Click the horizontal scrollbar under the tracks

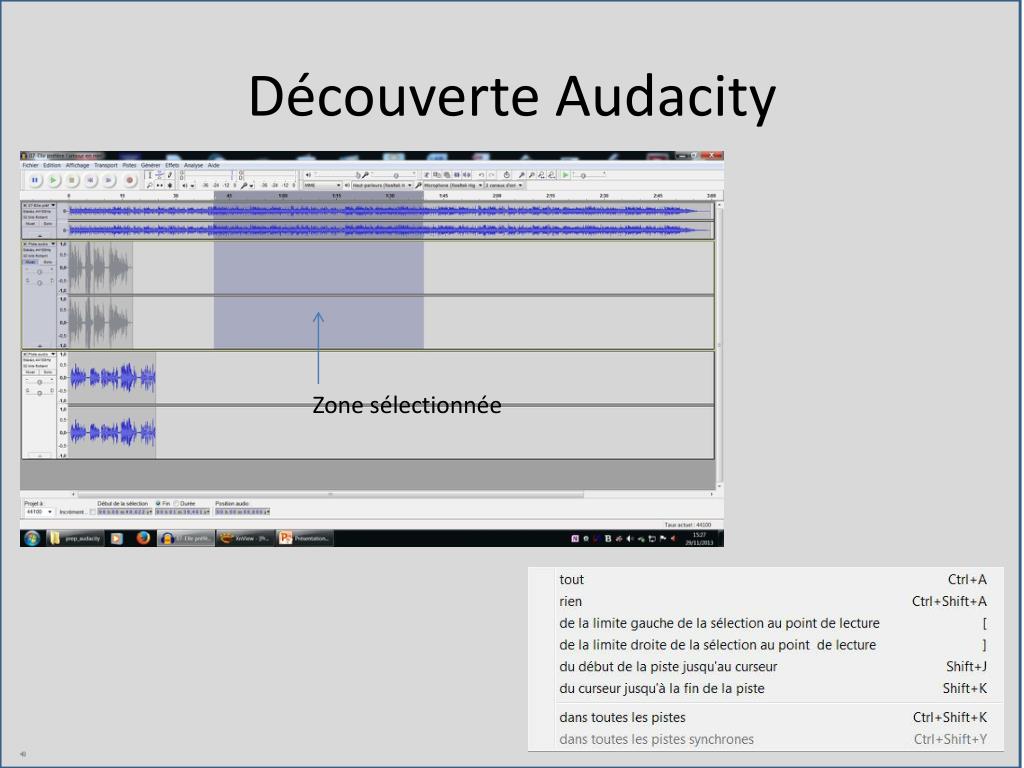pos(330,494)
